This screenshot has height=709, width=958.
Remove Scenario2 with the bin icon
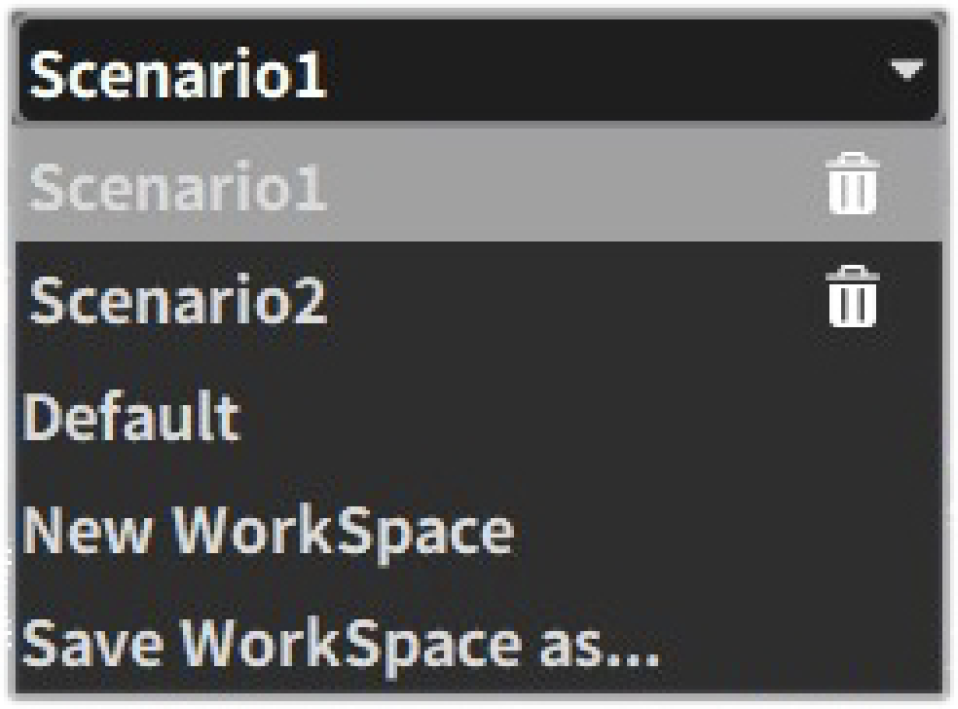point(852,298)
